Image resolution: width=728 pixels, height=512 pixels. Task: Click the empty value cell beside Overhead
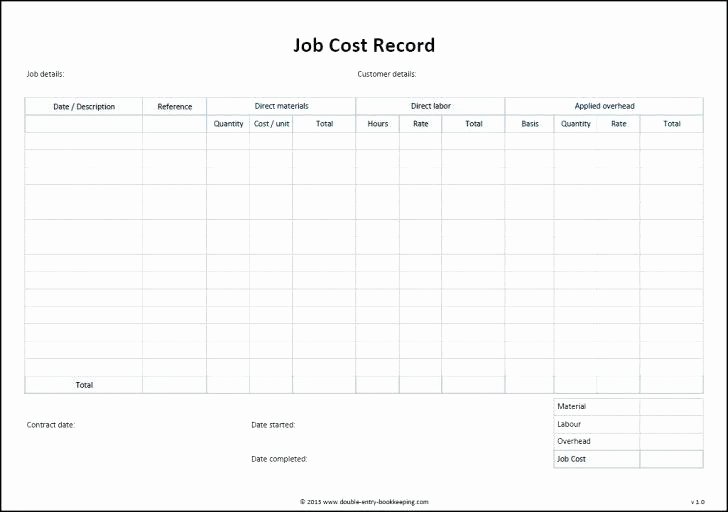coord(671,441)
